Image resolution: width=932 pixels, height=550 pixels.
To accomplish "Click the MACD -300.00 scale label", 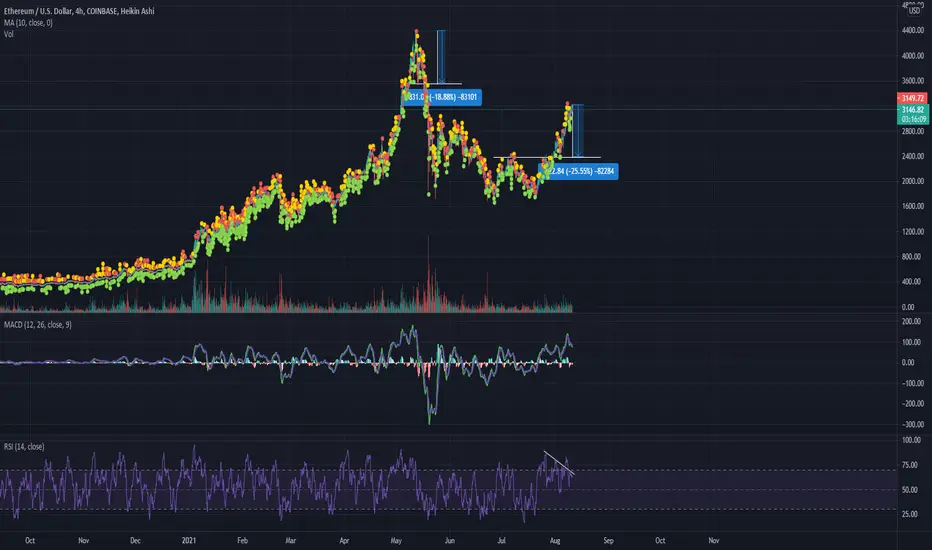I will coord(911,425).
